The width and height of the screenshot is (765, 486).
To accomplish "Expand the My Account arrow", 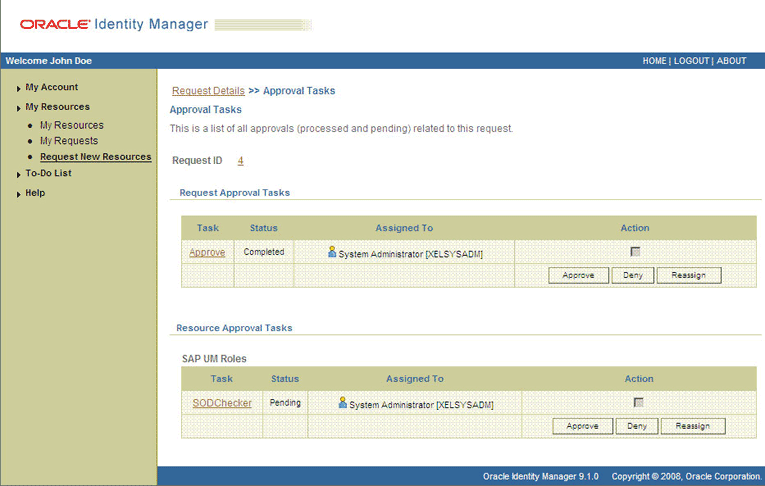I will [x=18, y=88].
